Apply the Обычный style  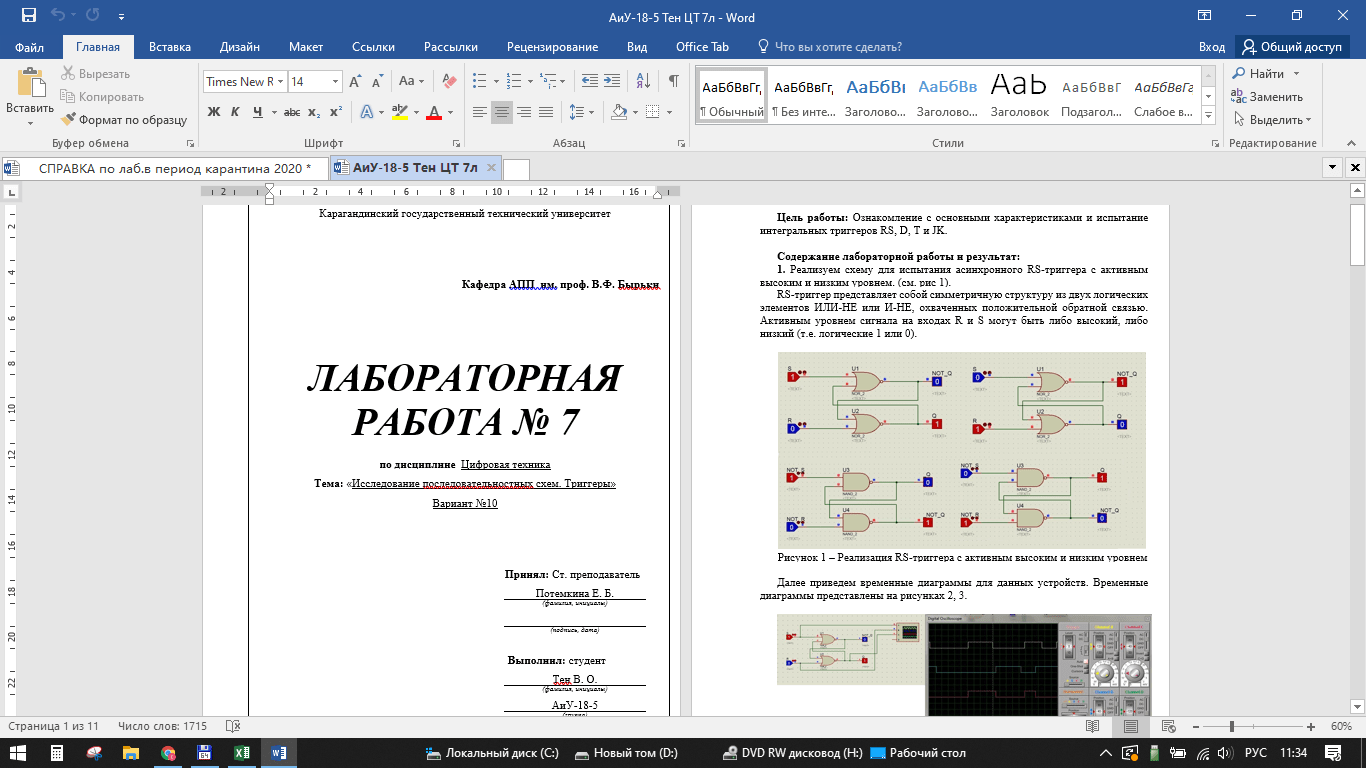point(731,96)
